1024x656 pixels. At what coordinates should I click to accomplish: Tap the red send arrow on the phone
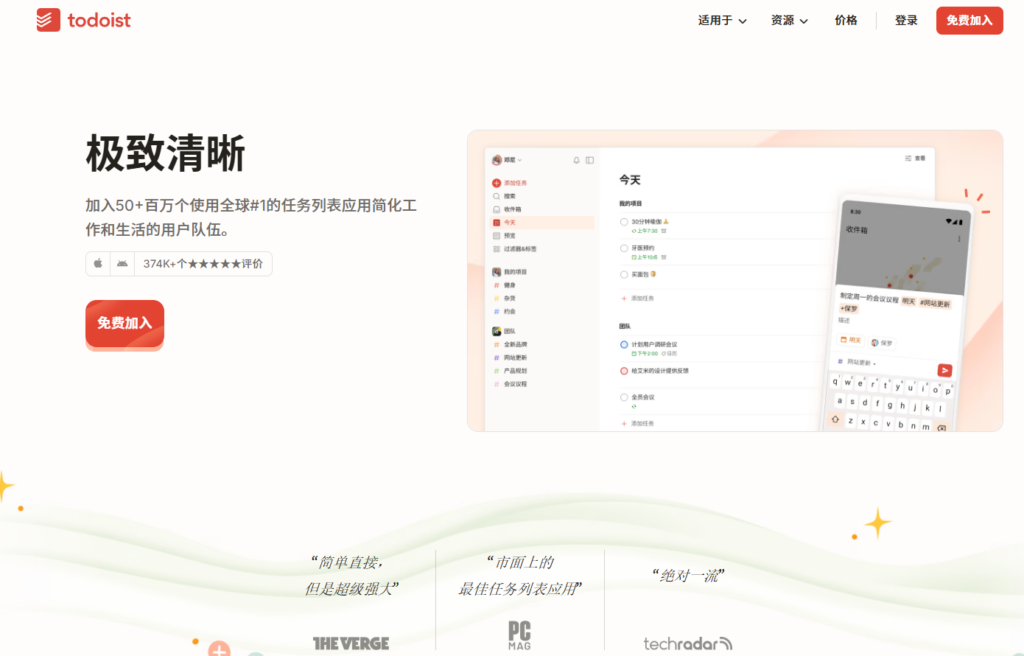point(945,370)
